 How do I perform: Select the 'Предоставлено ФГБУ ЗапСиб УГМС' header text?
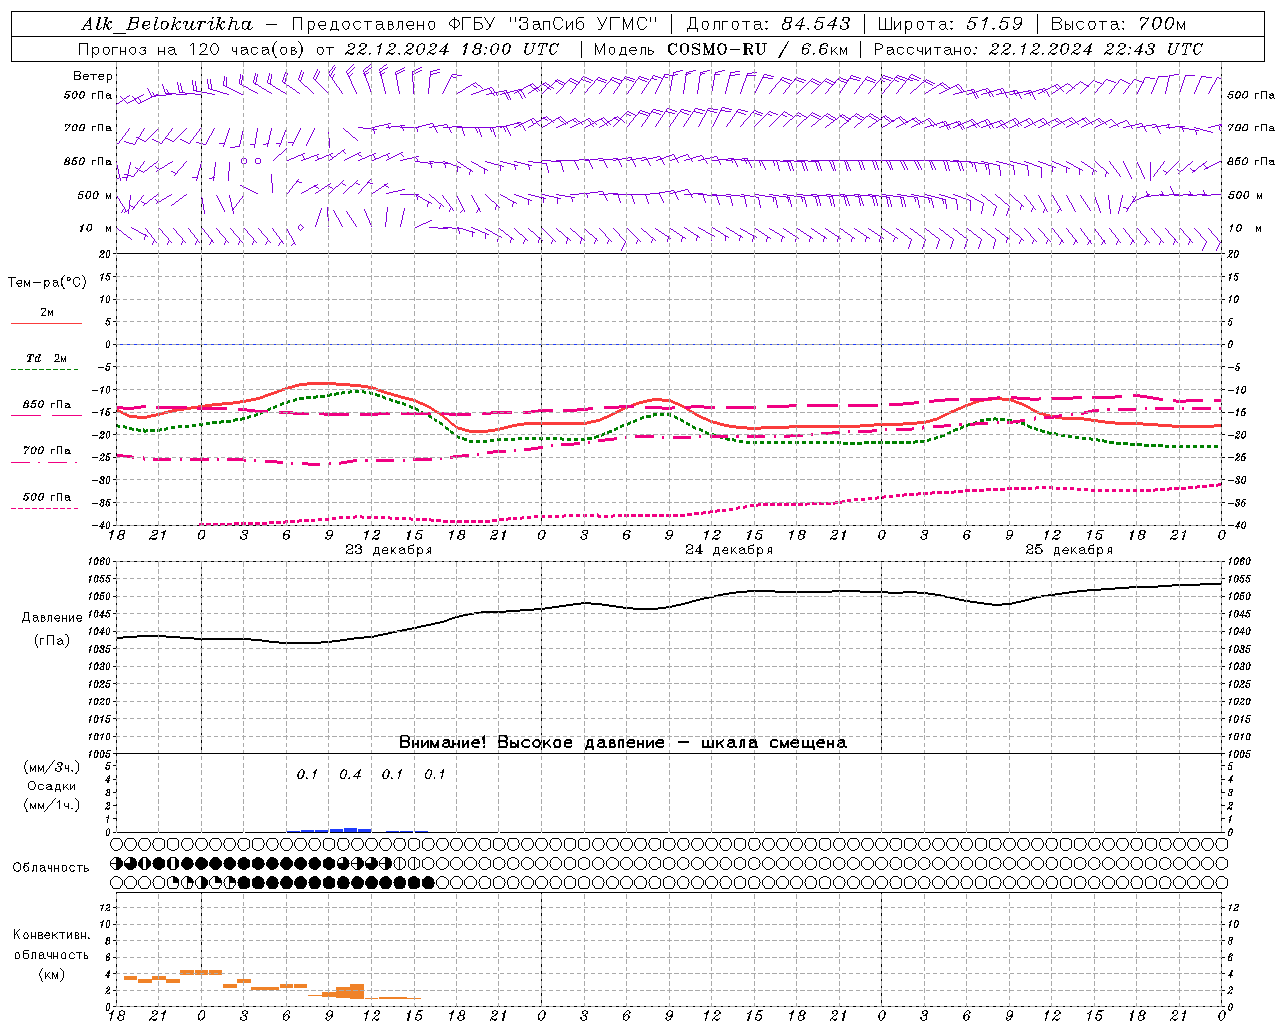pyautogui.click(x=474, y=24)
